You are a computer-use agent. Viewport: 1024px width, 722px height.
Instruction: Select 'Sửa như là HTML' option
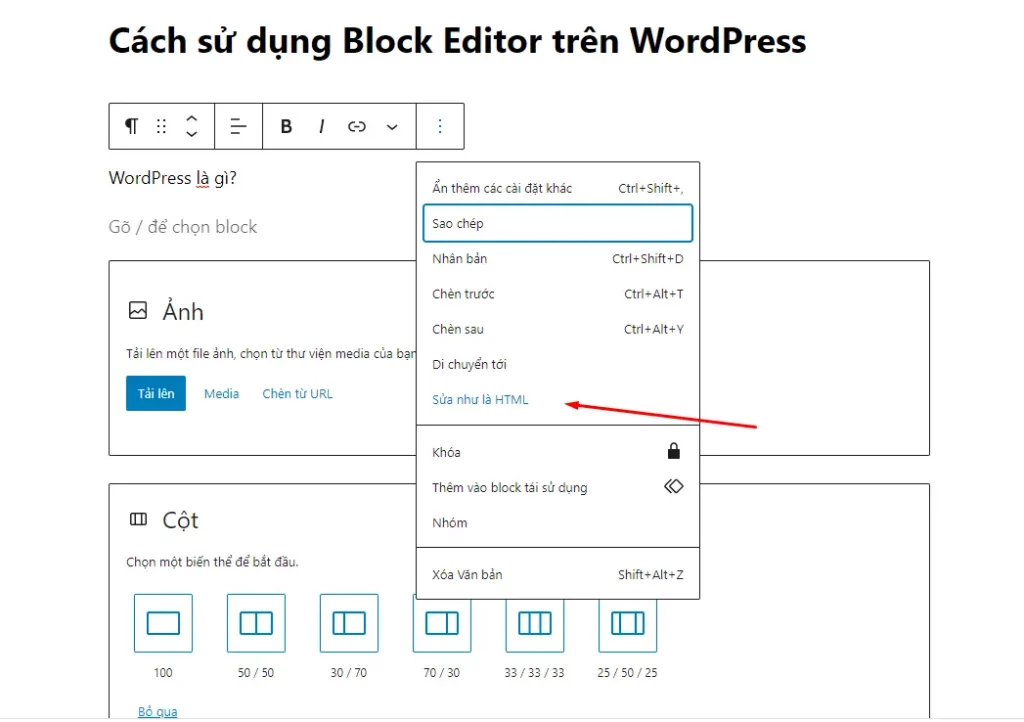coord(558,400)
